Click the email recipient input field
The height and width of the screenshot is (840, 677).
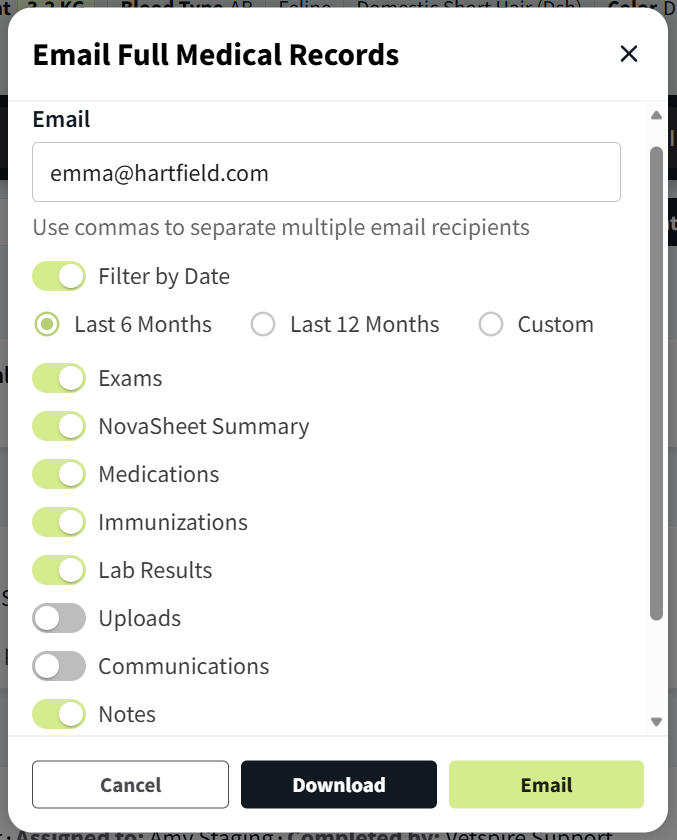(x=328, y=172)
